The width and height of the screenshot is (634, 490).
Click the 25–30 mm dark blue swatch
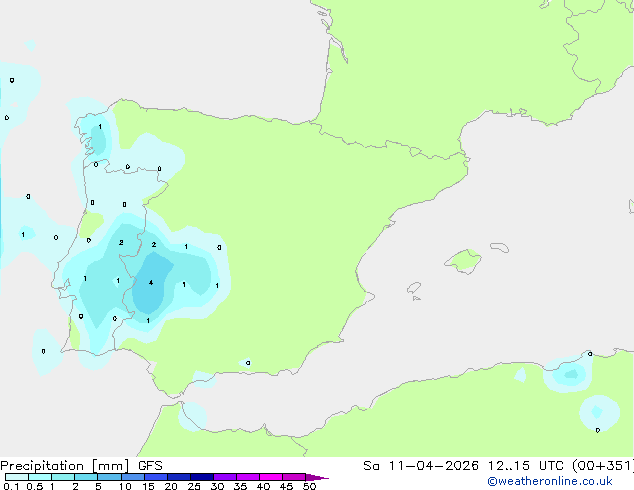tap(202, 477)
